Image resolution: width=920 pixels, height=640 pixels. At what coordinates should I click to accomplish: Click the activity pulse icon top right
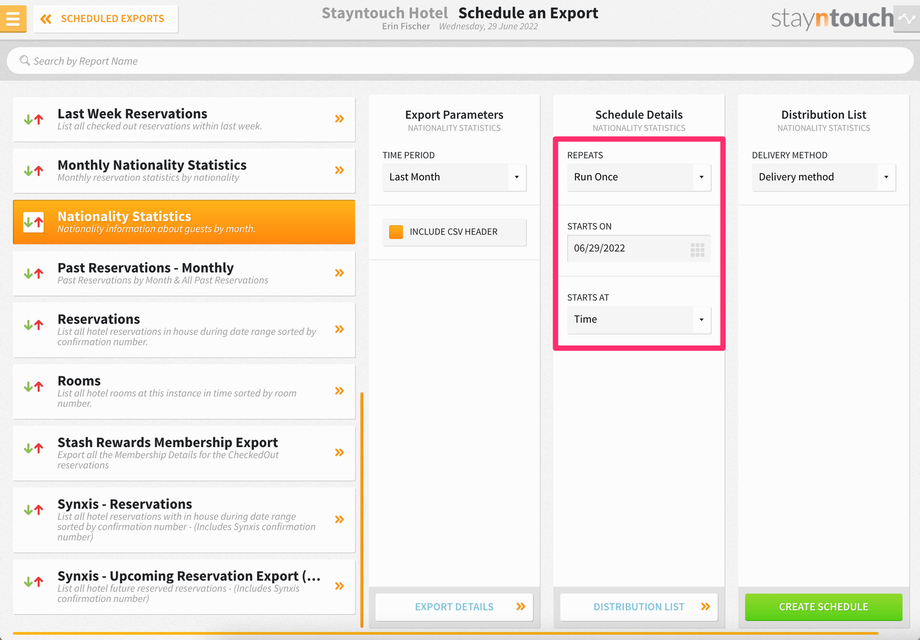coord(907,19)
